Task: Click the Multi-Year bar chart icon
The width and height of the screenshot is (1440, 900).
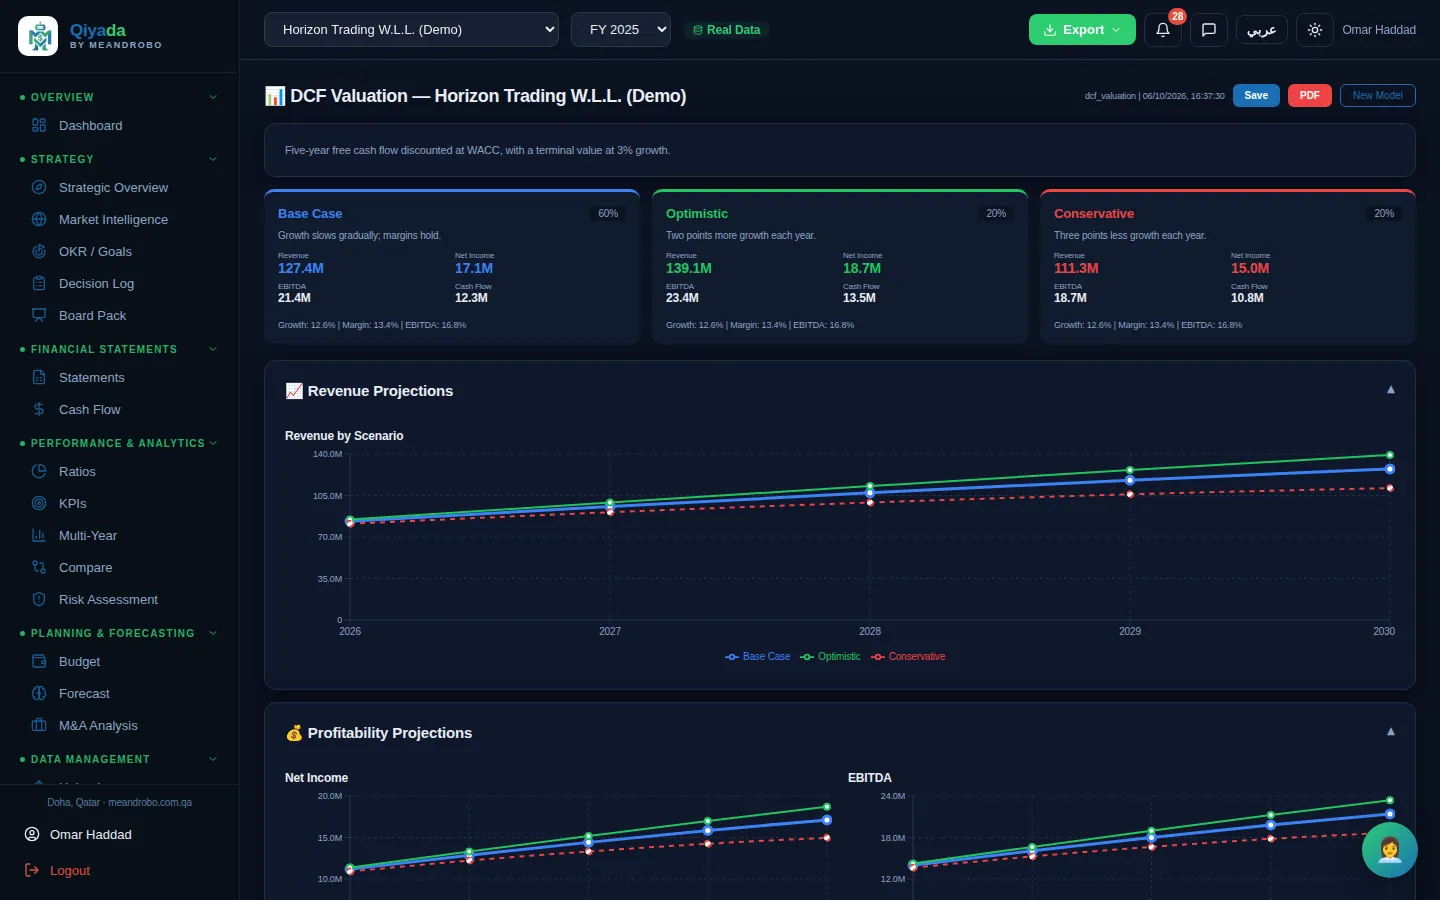Action: click(39, 535)
